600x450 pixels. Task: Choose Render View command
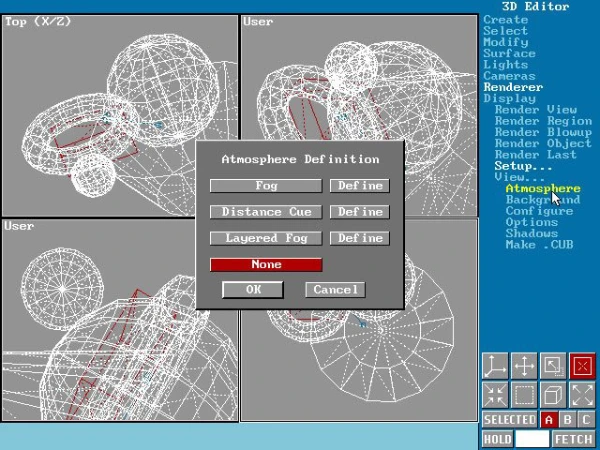coord(536,110)
